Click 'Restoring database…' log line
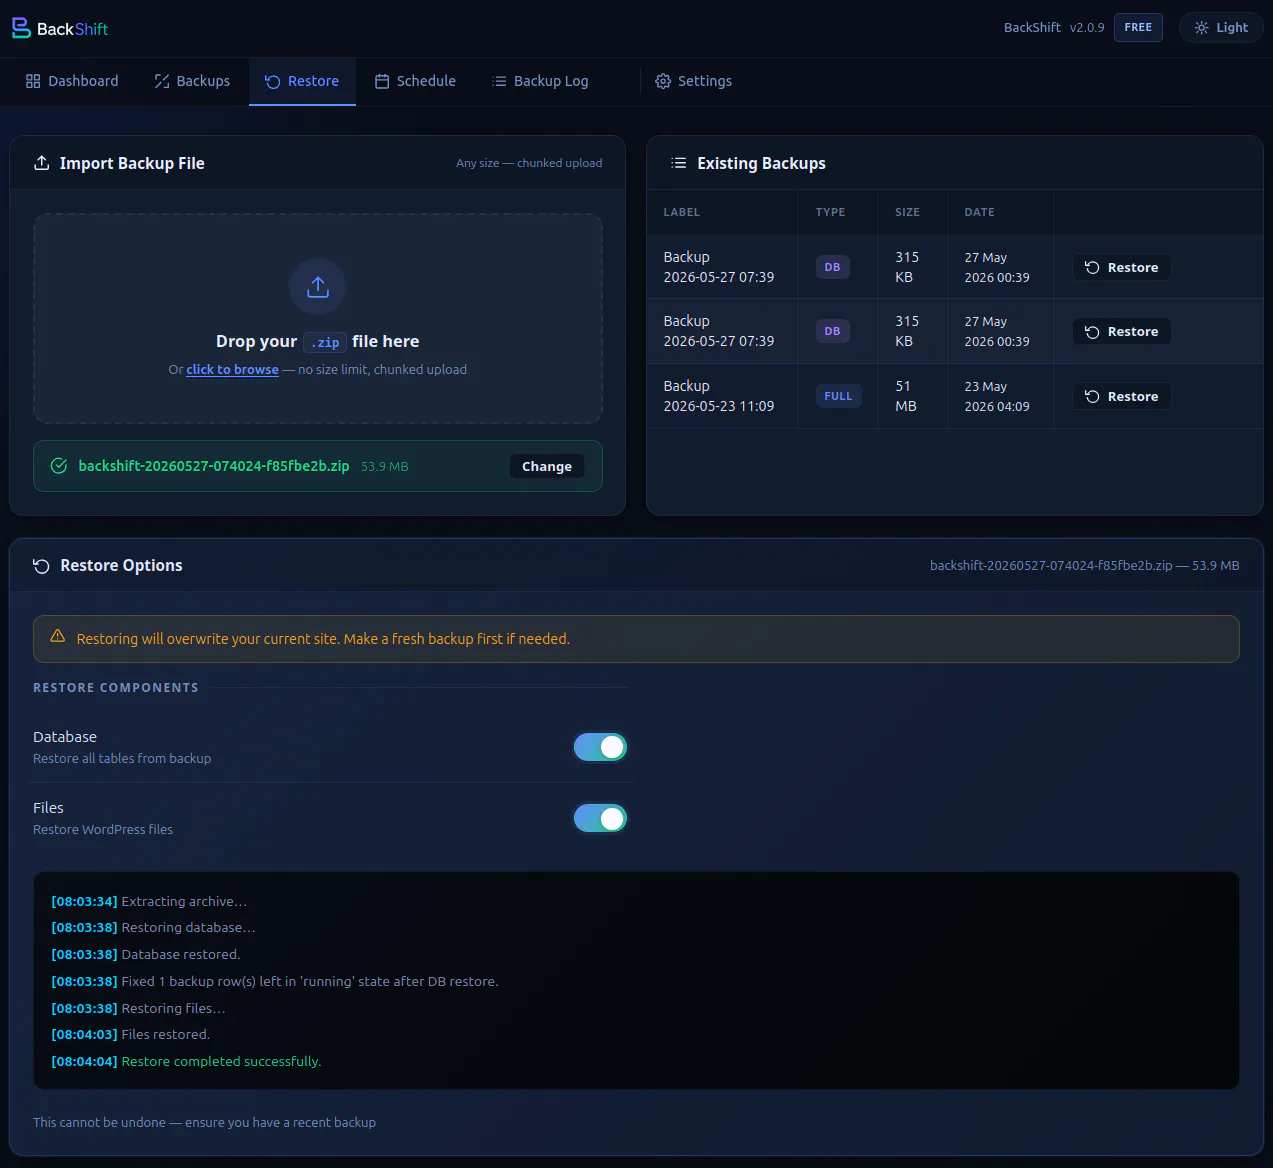Image resolution: width=1273 pixels, height=1168 pixels. pos(188,927)
